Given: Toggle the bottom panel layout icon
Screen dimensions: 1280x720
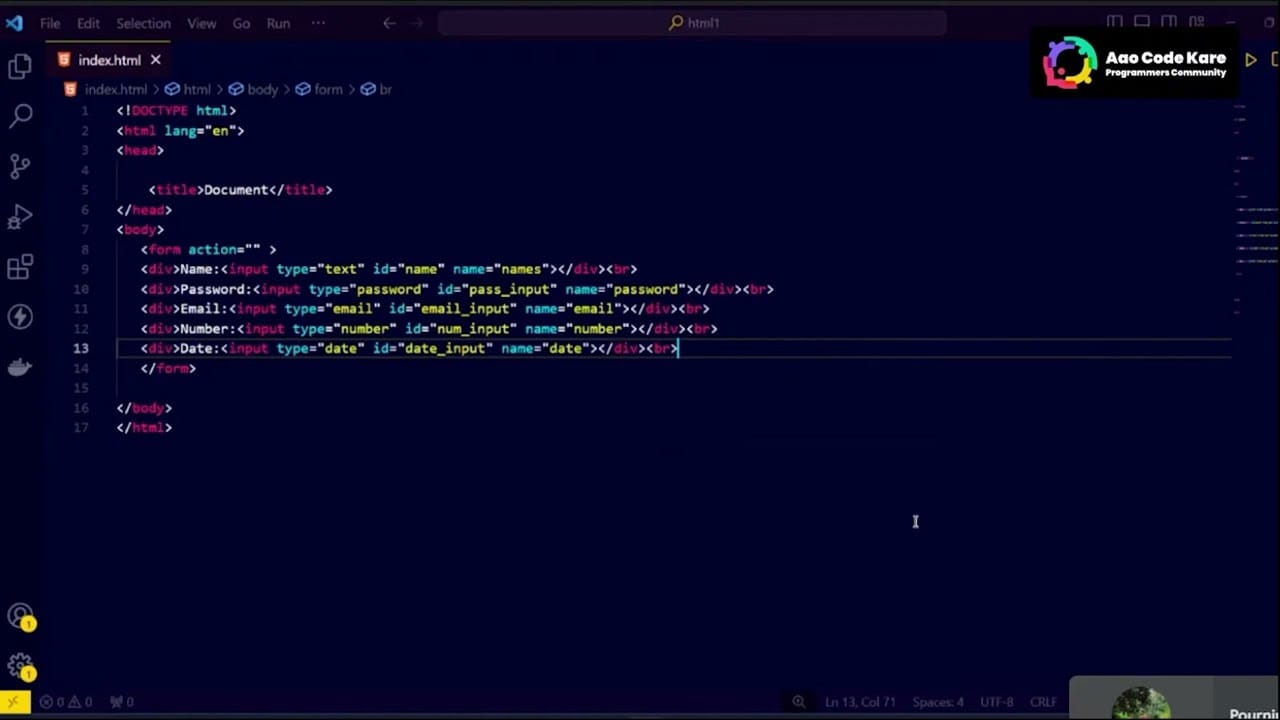Looking at the screenshot, I should pos(1142,22).
